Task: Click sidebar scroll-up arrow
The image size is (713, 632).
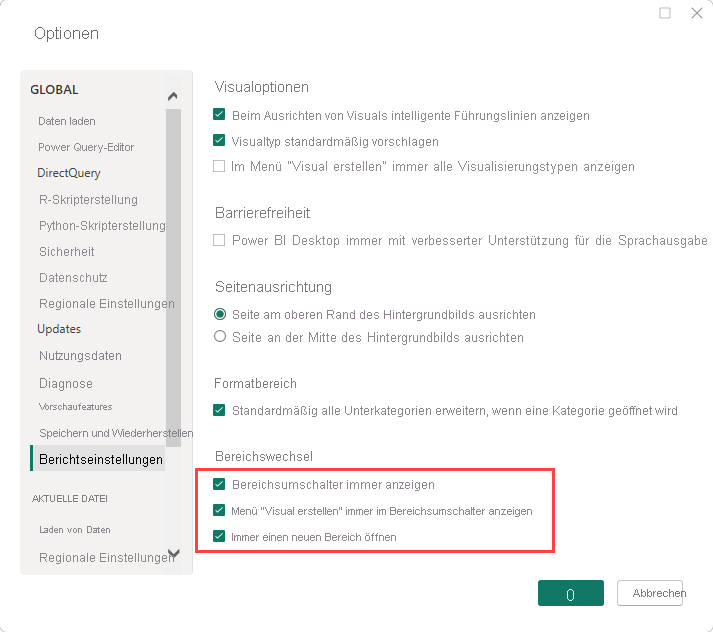Action: (x=173, y=96)
